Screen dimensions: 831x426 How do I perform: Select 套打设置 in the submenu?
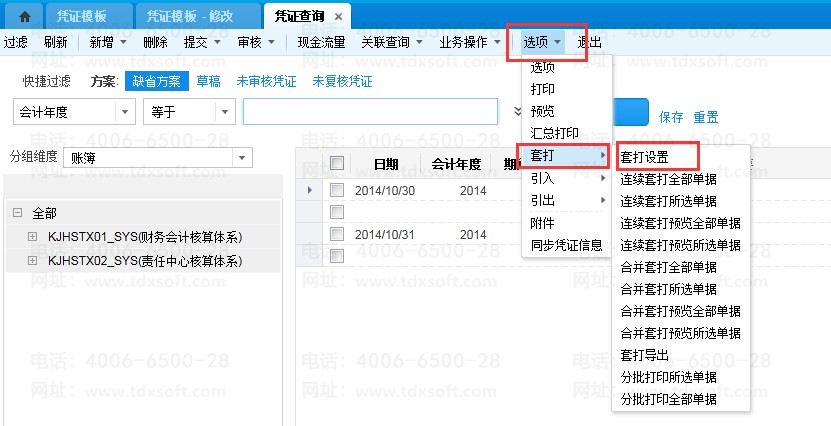(644, 157)
